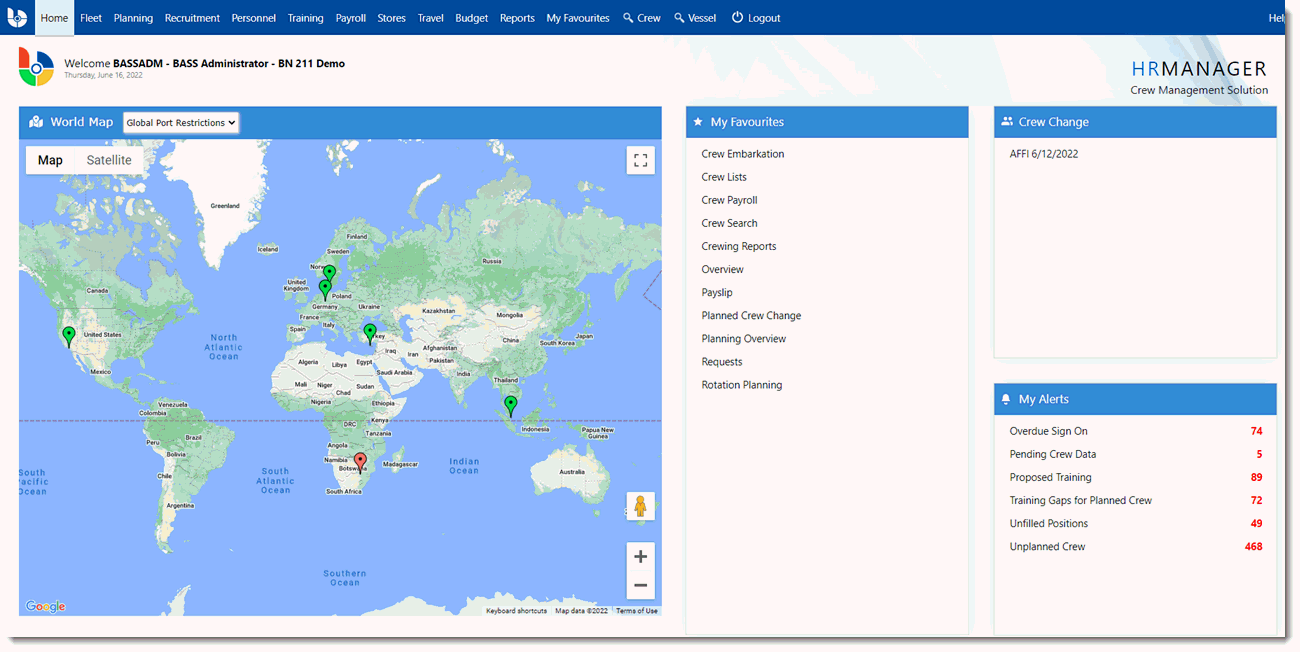Image resolution: width=1300 pixels, height=652 pixels.
Task: Open the Unplanned Crew alert
Action: [1047, 547]
